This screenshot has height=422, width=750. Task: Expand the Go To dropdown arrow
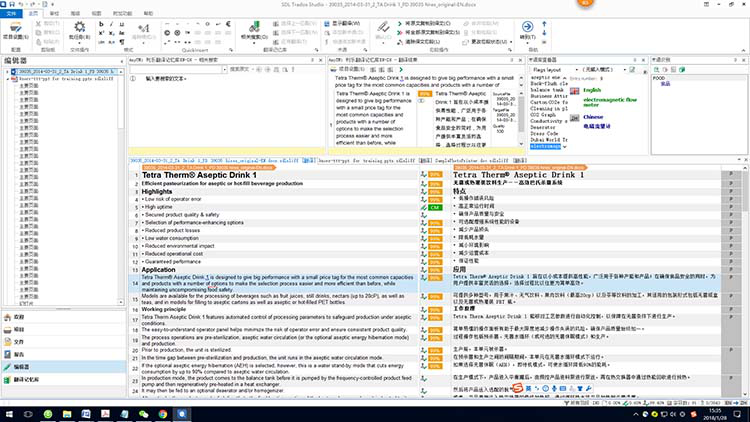pyautogui.click(x=528, y=43)
